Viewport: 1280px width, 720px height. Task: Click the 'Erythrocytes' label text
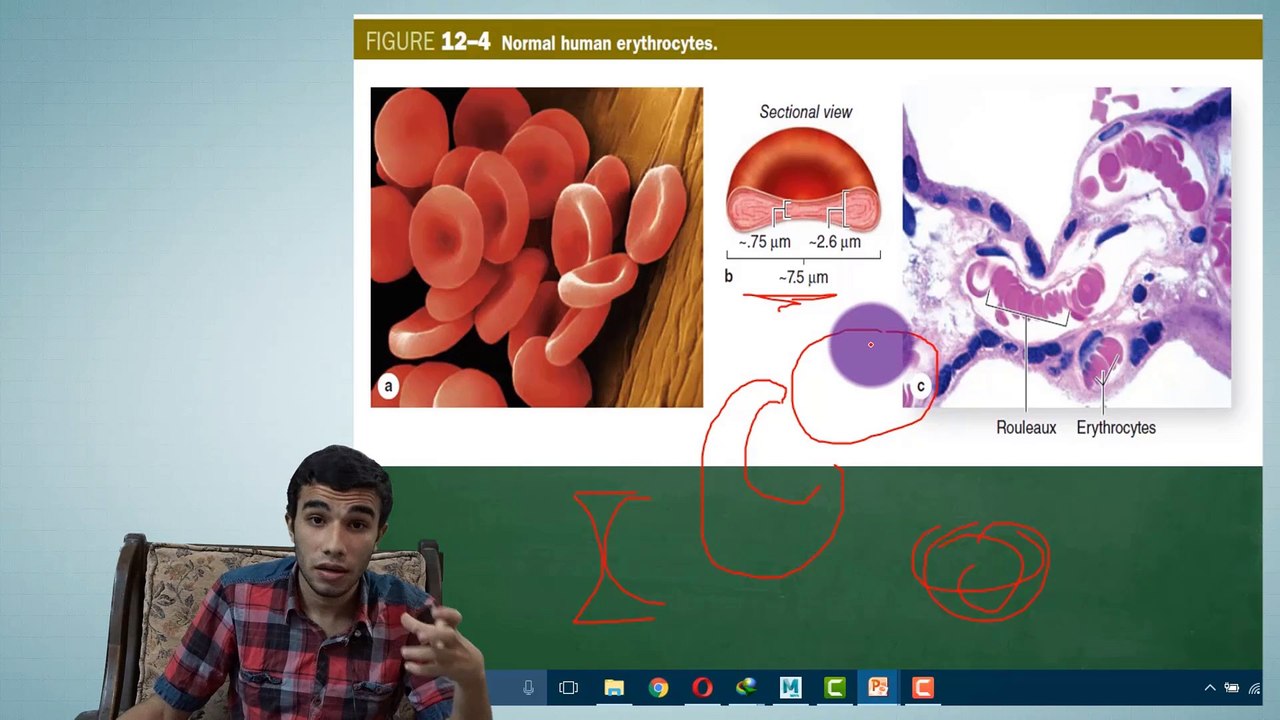pyautogui.click(x=1116, y=427)
